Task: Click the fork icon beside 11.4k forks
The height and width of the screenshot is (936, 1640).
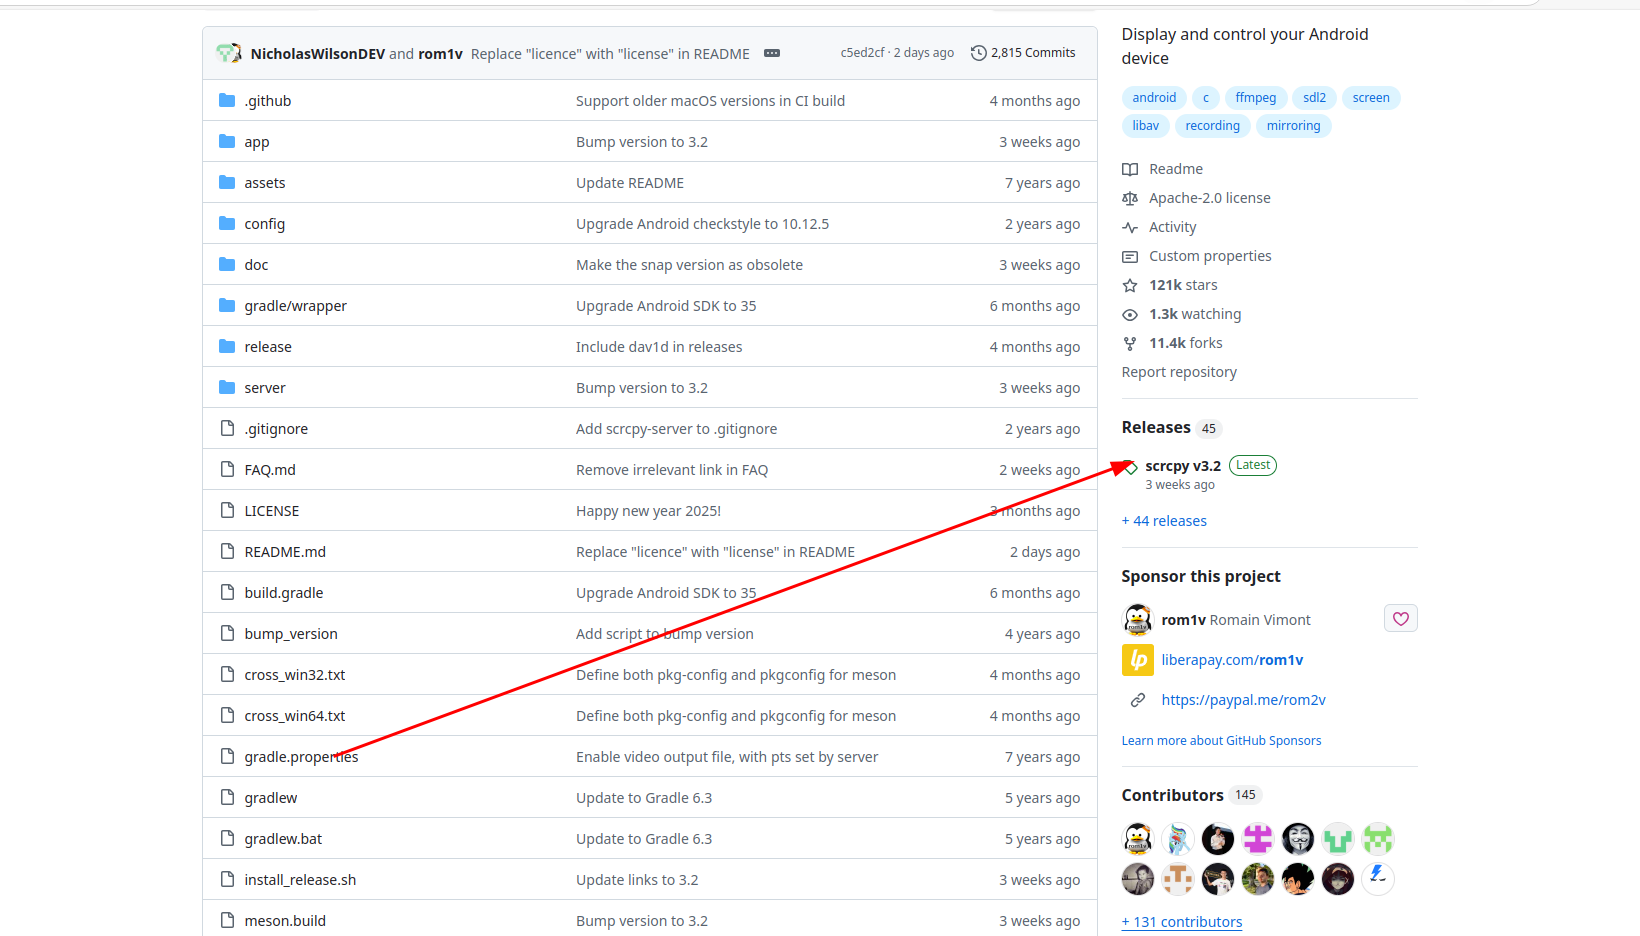Action: coord(1130,343)
